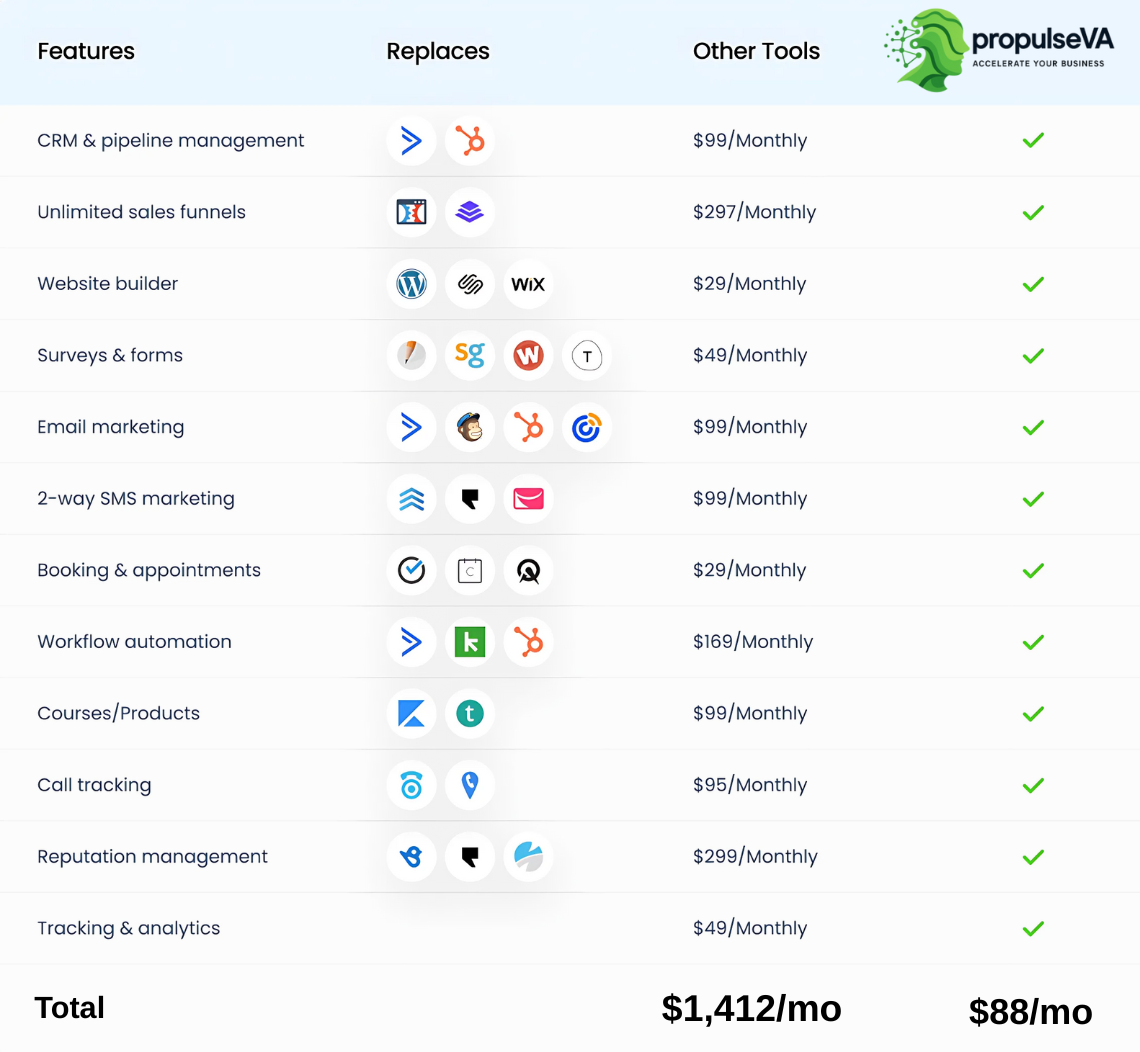Click the 'Other Tools' column header
Image resolution: width=1140 pixels, height=1052 pixels.
(756, 51)
